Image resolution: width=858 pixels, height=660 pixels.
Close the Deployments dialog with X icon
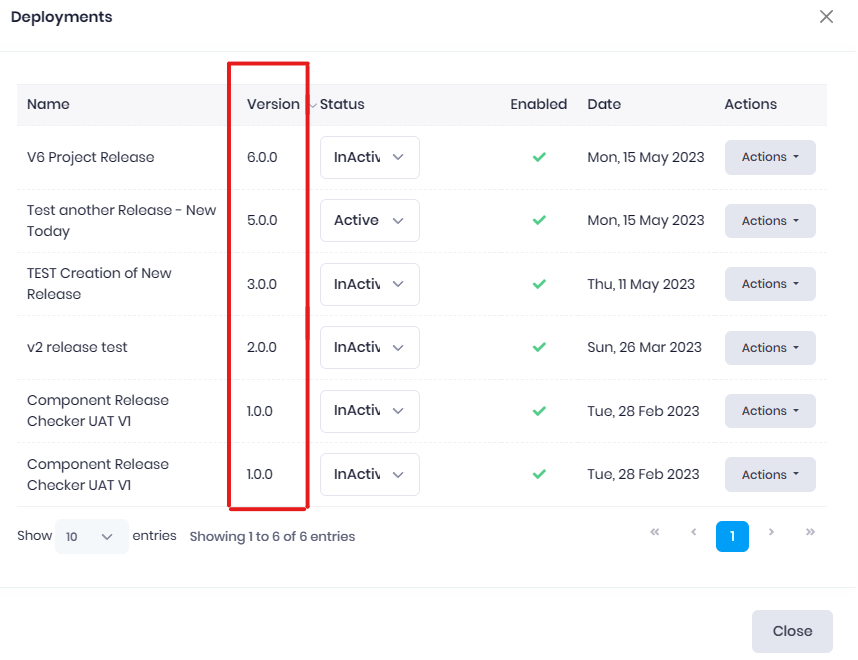pos(826,17)
